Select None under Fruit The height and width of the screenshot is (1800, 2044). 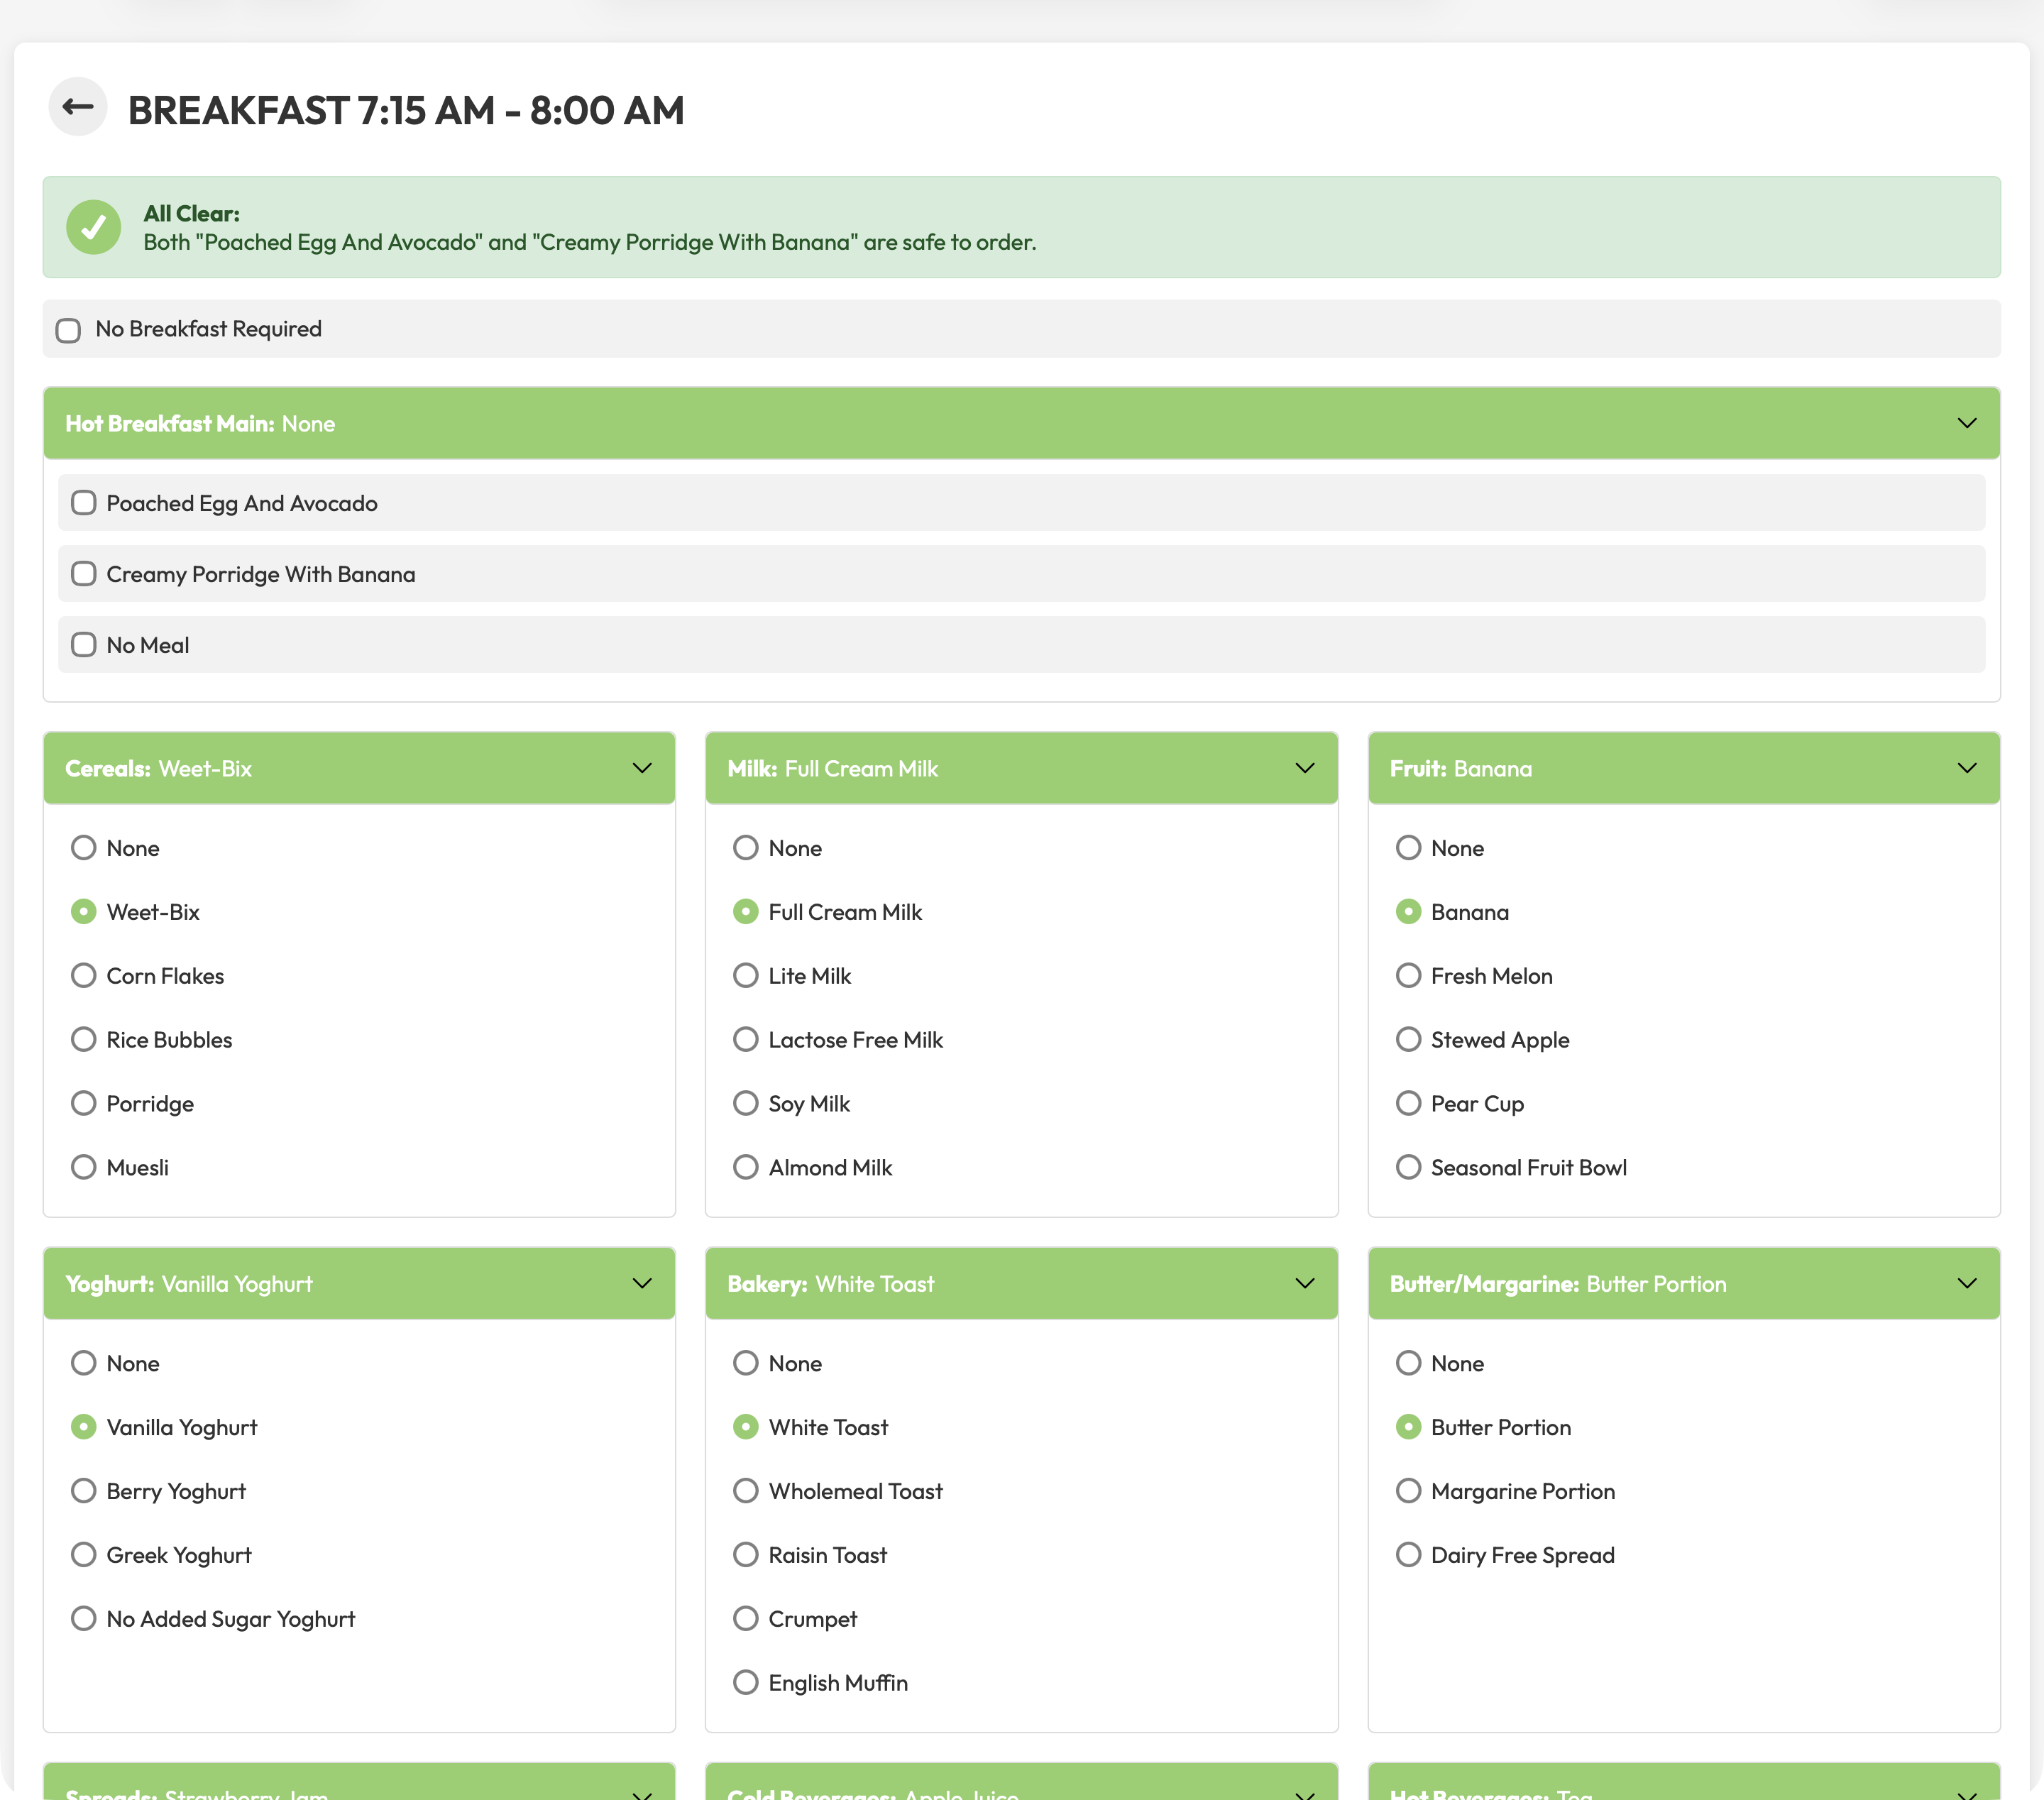pyautogui.click(x=1408, y=848)
